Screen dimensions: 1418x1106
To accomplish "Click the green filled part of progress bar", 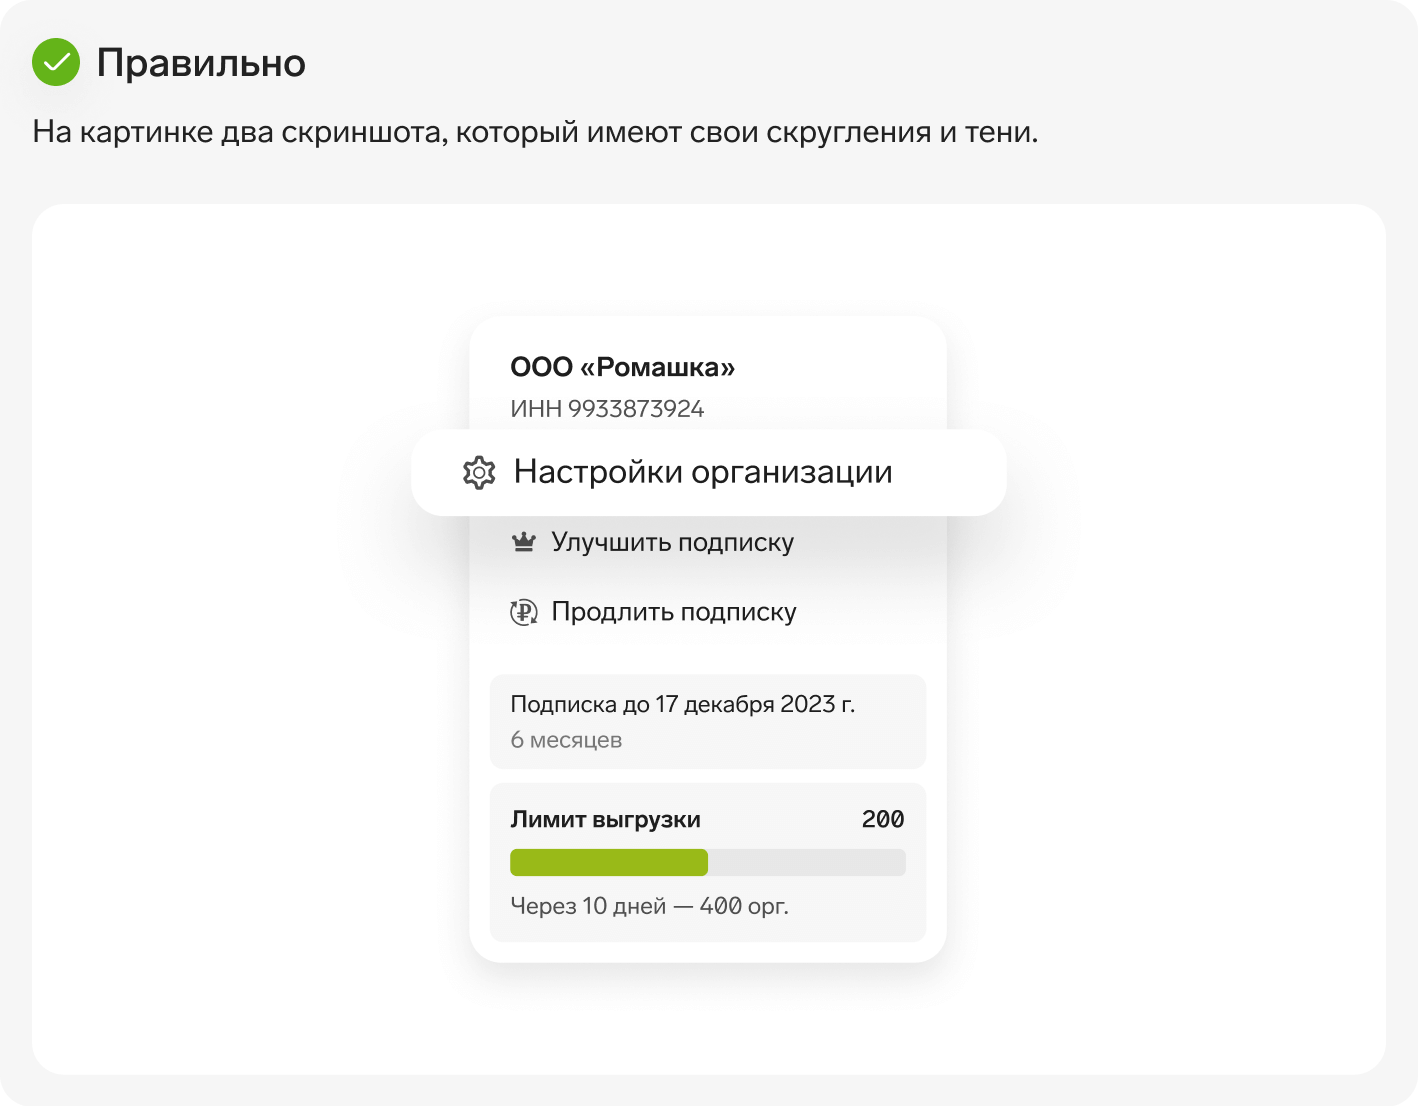I will pos(609,862).
